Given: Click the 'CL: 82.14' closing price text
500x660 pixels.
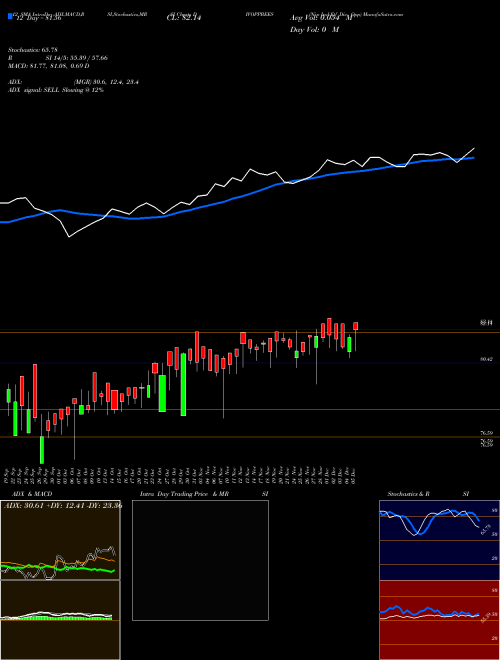Looking at the screenshot, I should (184, 18).
